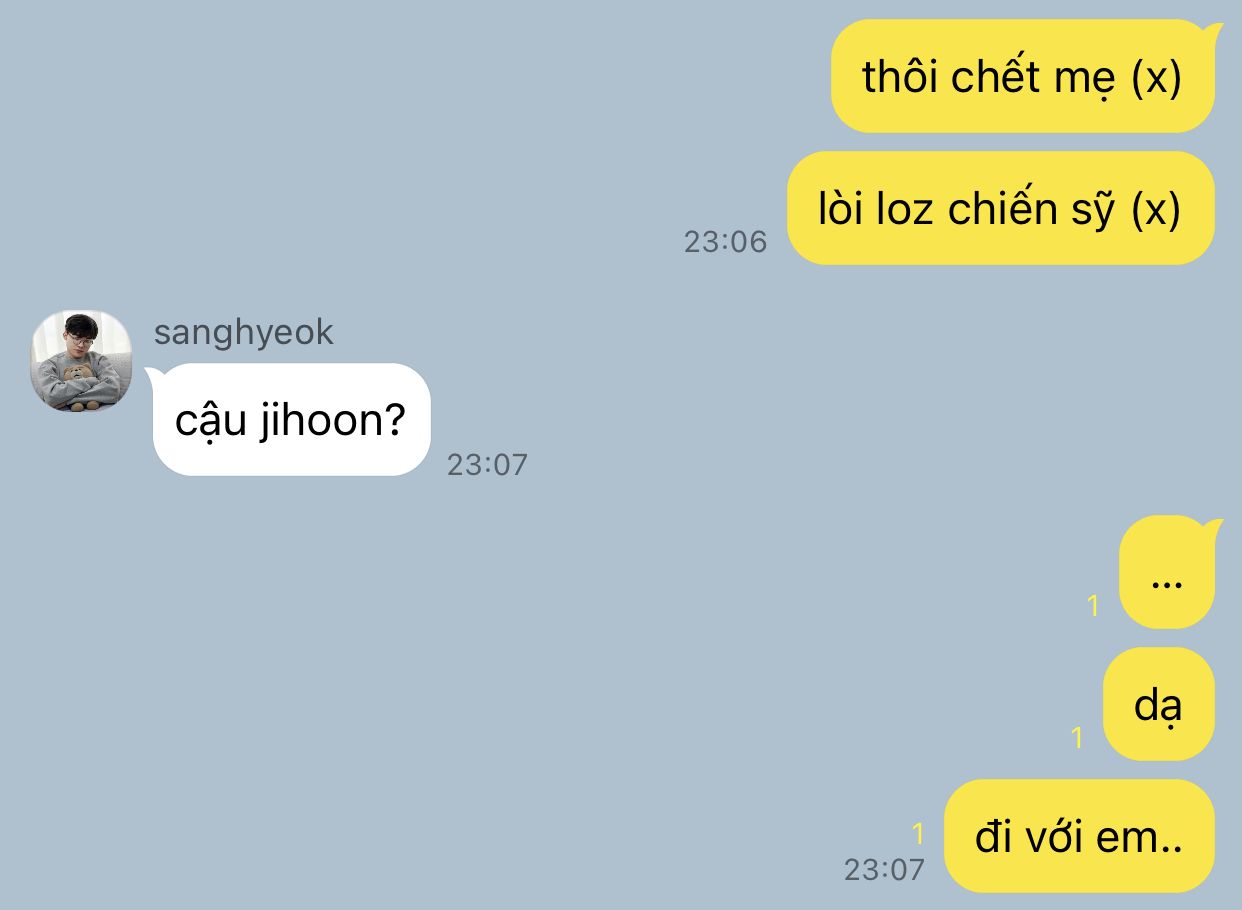The image size is (1242, 910).
Task: Select the "lời loz chiến sỹ (x)" message
Action: (1000, 208)
